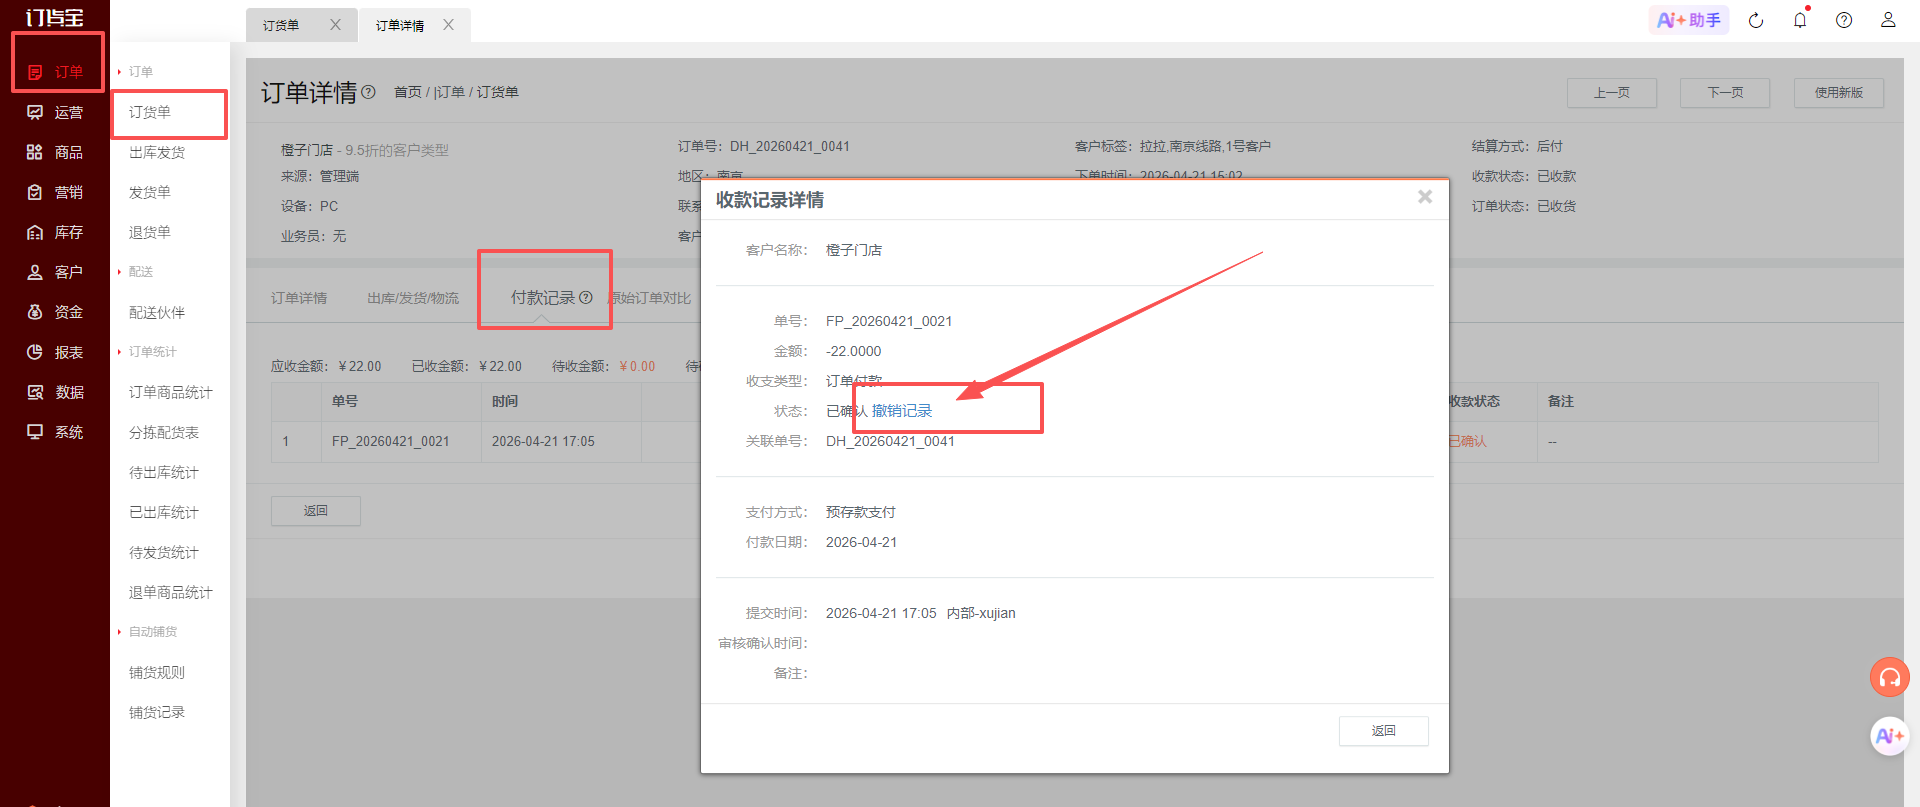Click the 撤销记录 link
1920x807 pixels.
click(x=902, y=411)
